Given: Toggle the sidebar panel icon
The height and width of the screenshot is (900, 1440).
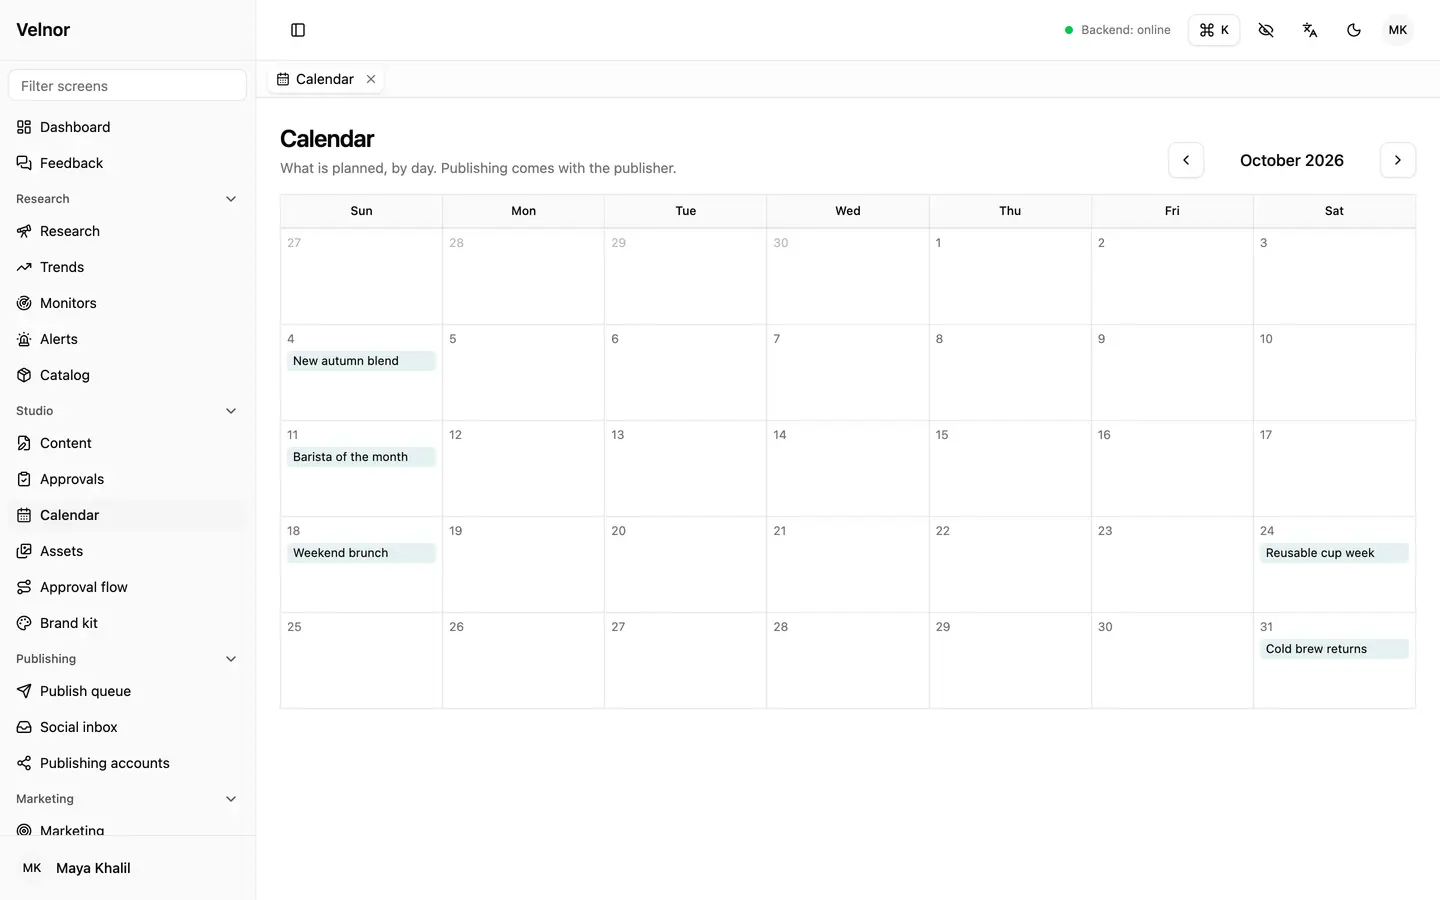Looking at the screenshot, I should pos(298,30).
